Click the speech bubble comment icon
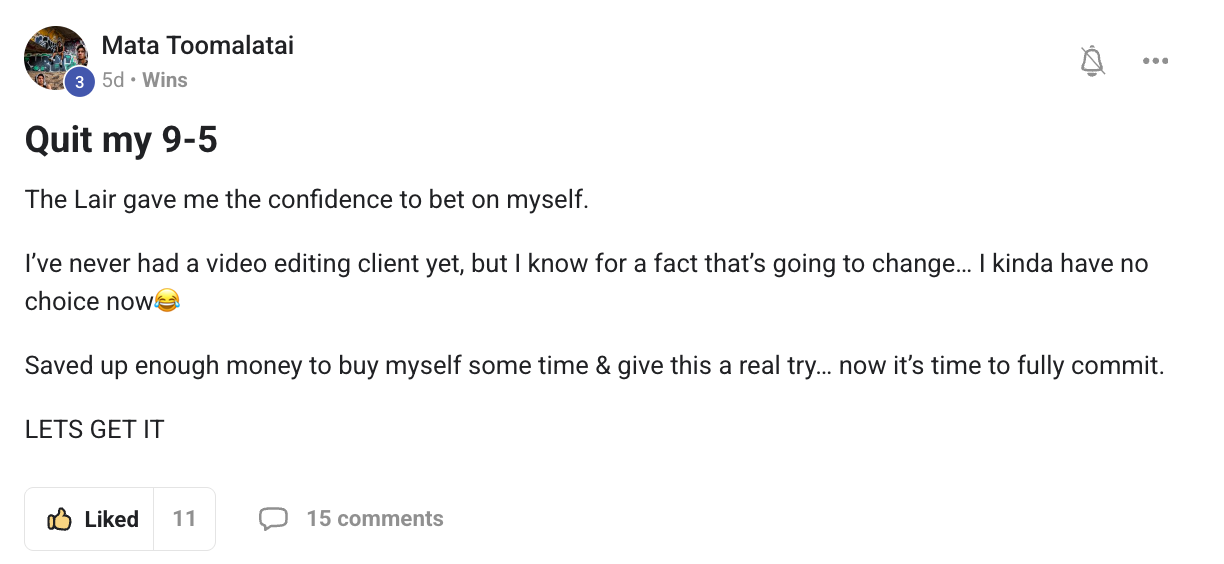This screenshot has width=1224, height=564. [273, 519]
